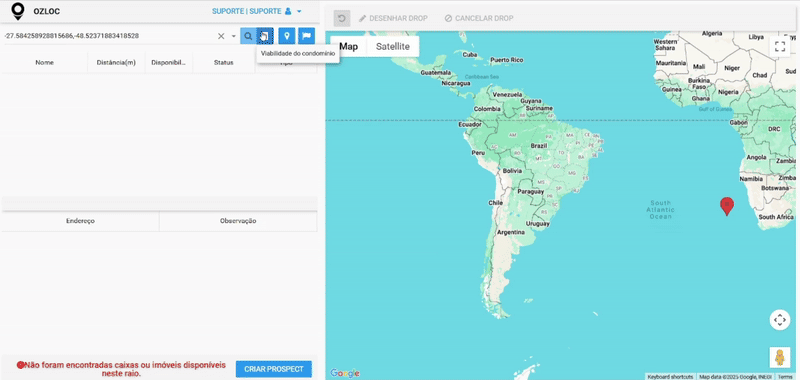The image size is (800, 380).
Task: Open the Terms link on map
Action: [x=785, y=377]
